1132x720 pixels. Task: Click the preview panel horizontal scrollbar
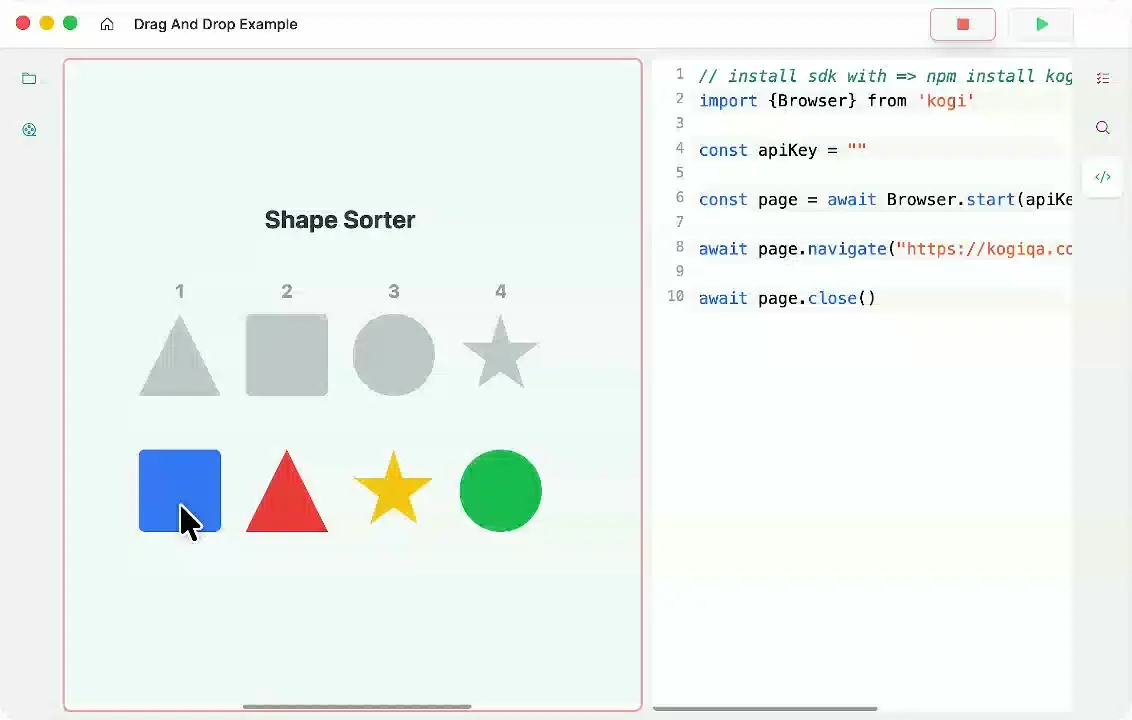(x=356, y=707)
